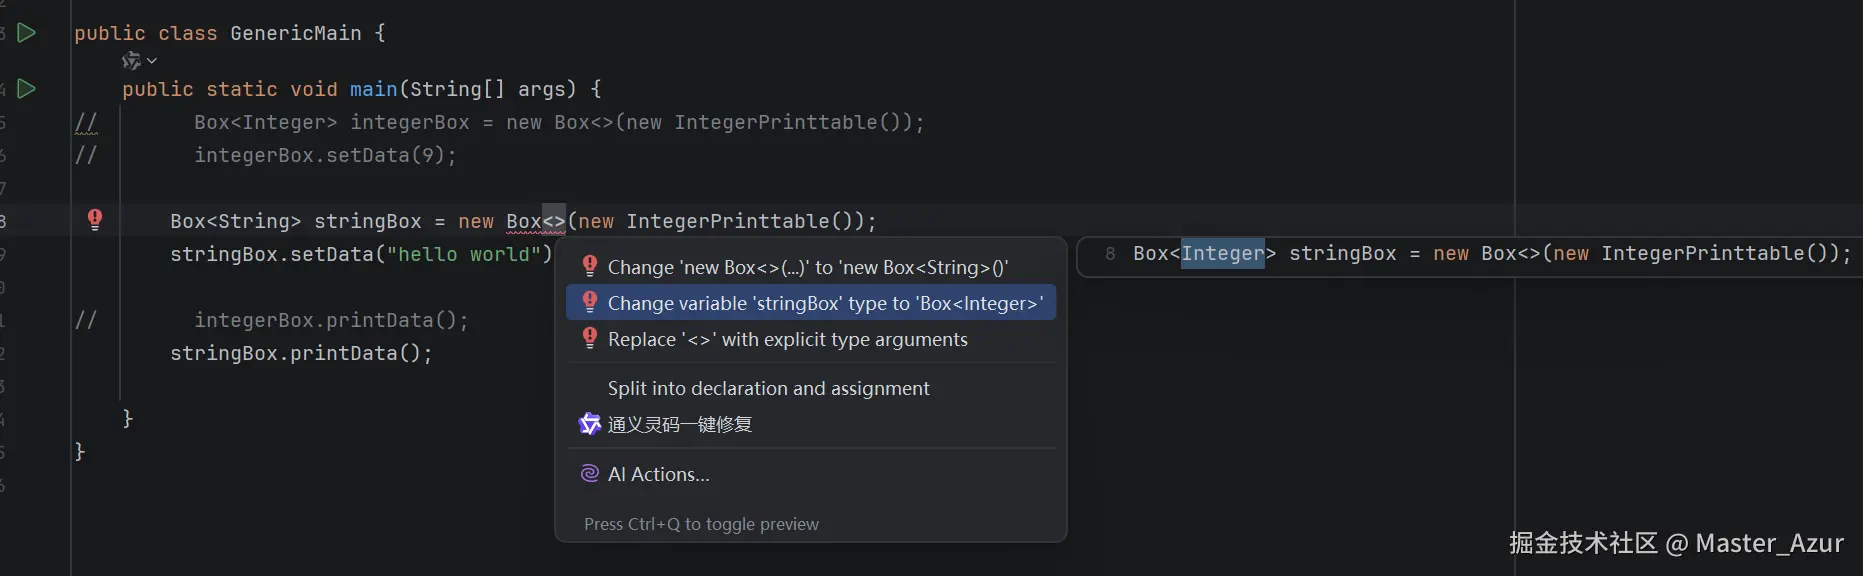Click the run icon beside GenericMain class
The width and height of the screenshot is (1863, 576).
[x=27, y=33]
